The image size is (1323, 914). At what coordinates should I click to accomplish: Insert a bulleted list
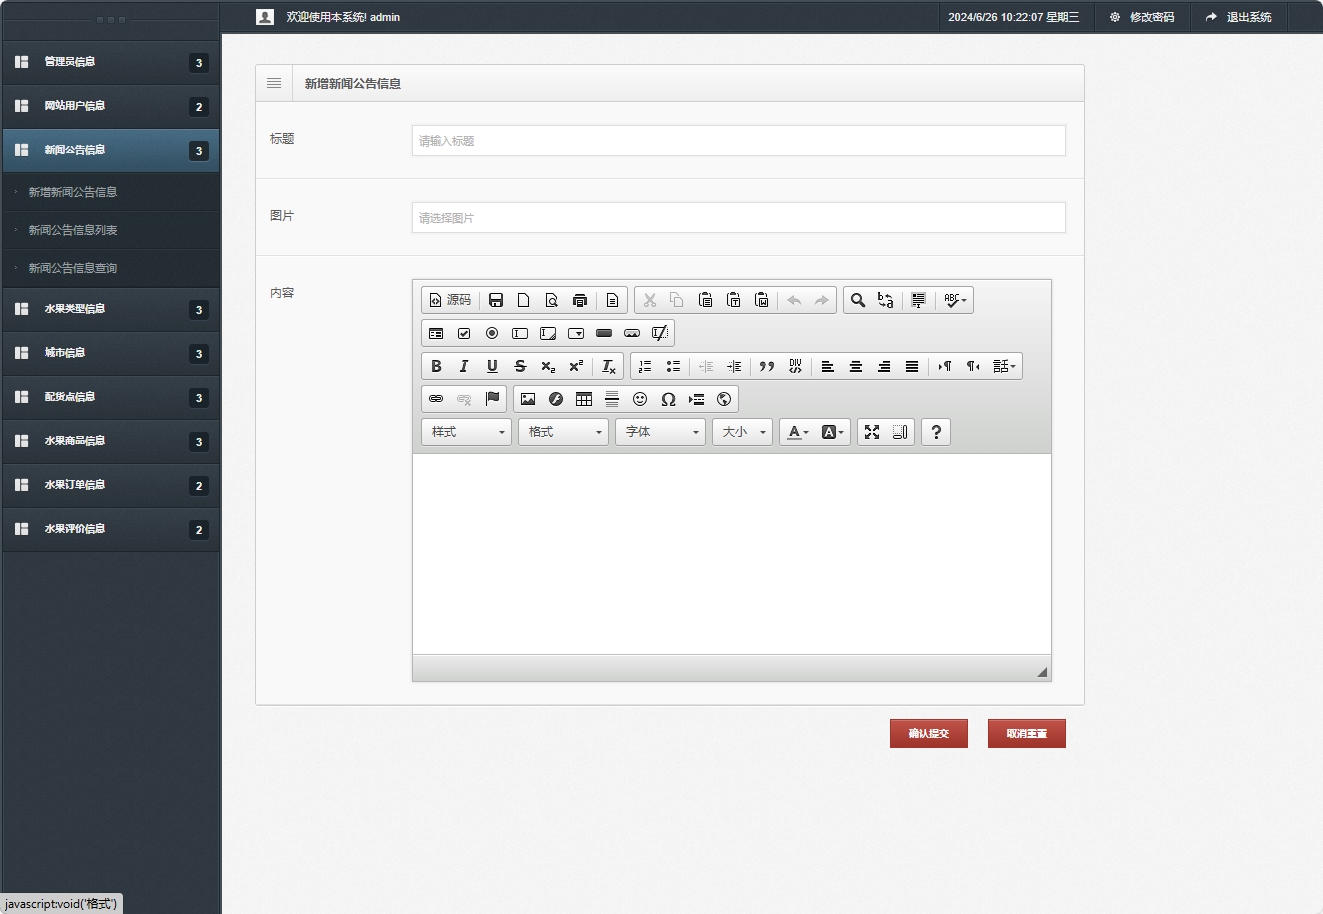click(x=673, y=366)
